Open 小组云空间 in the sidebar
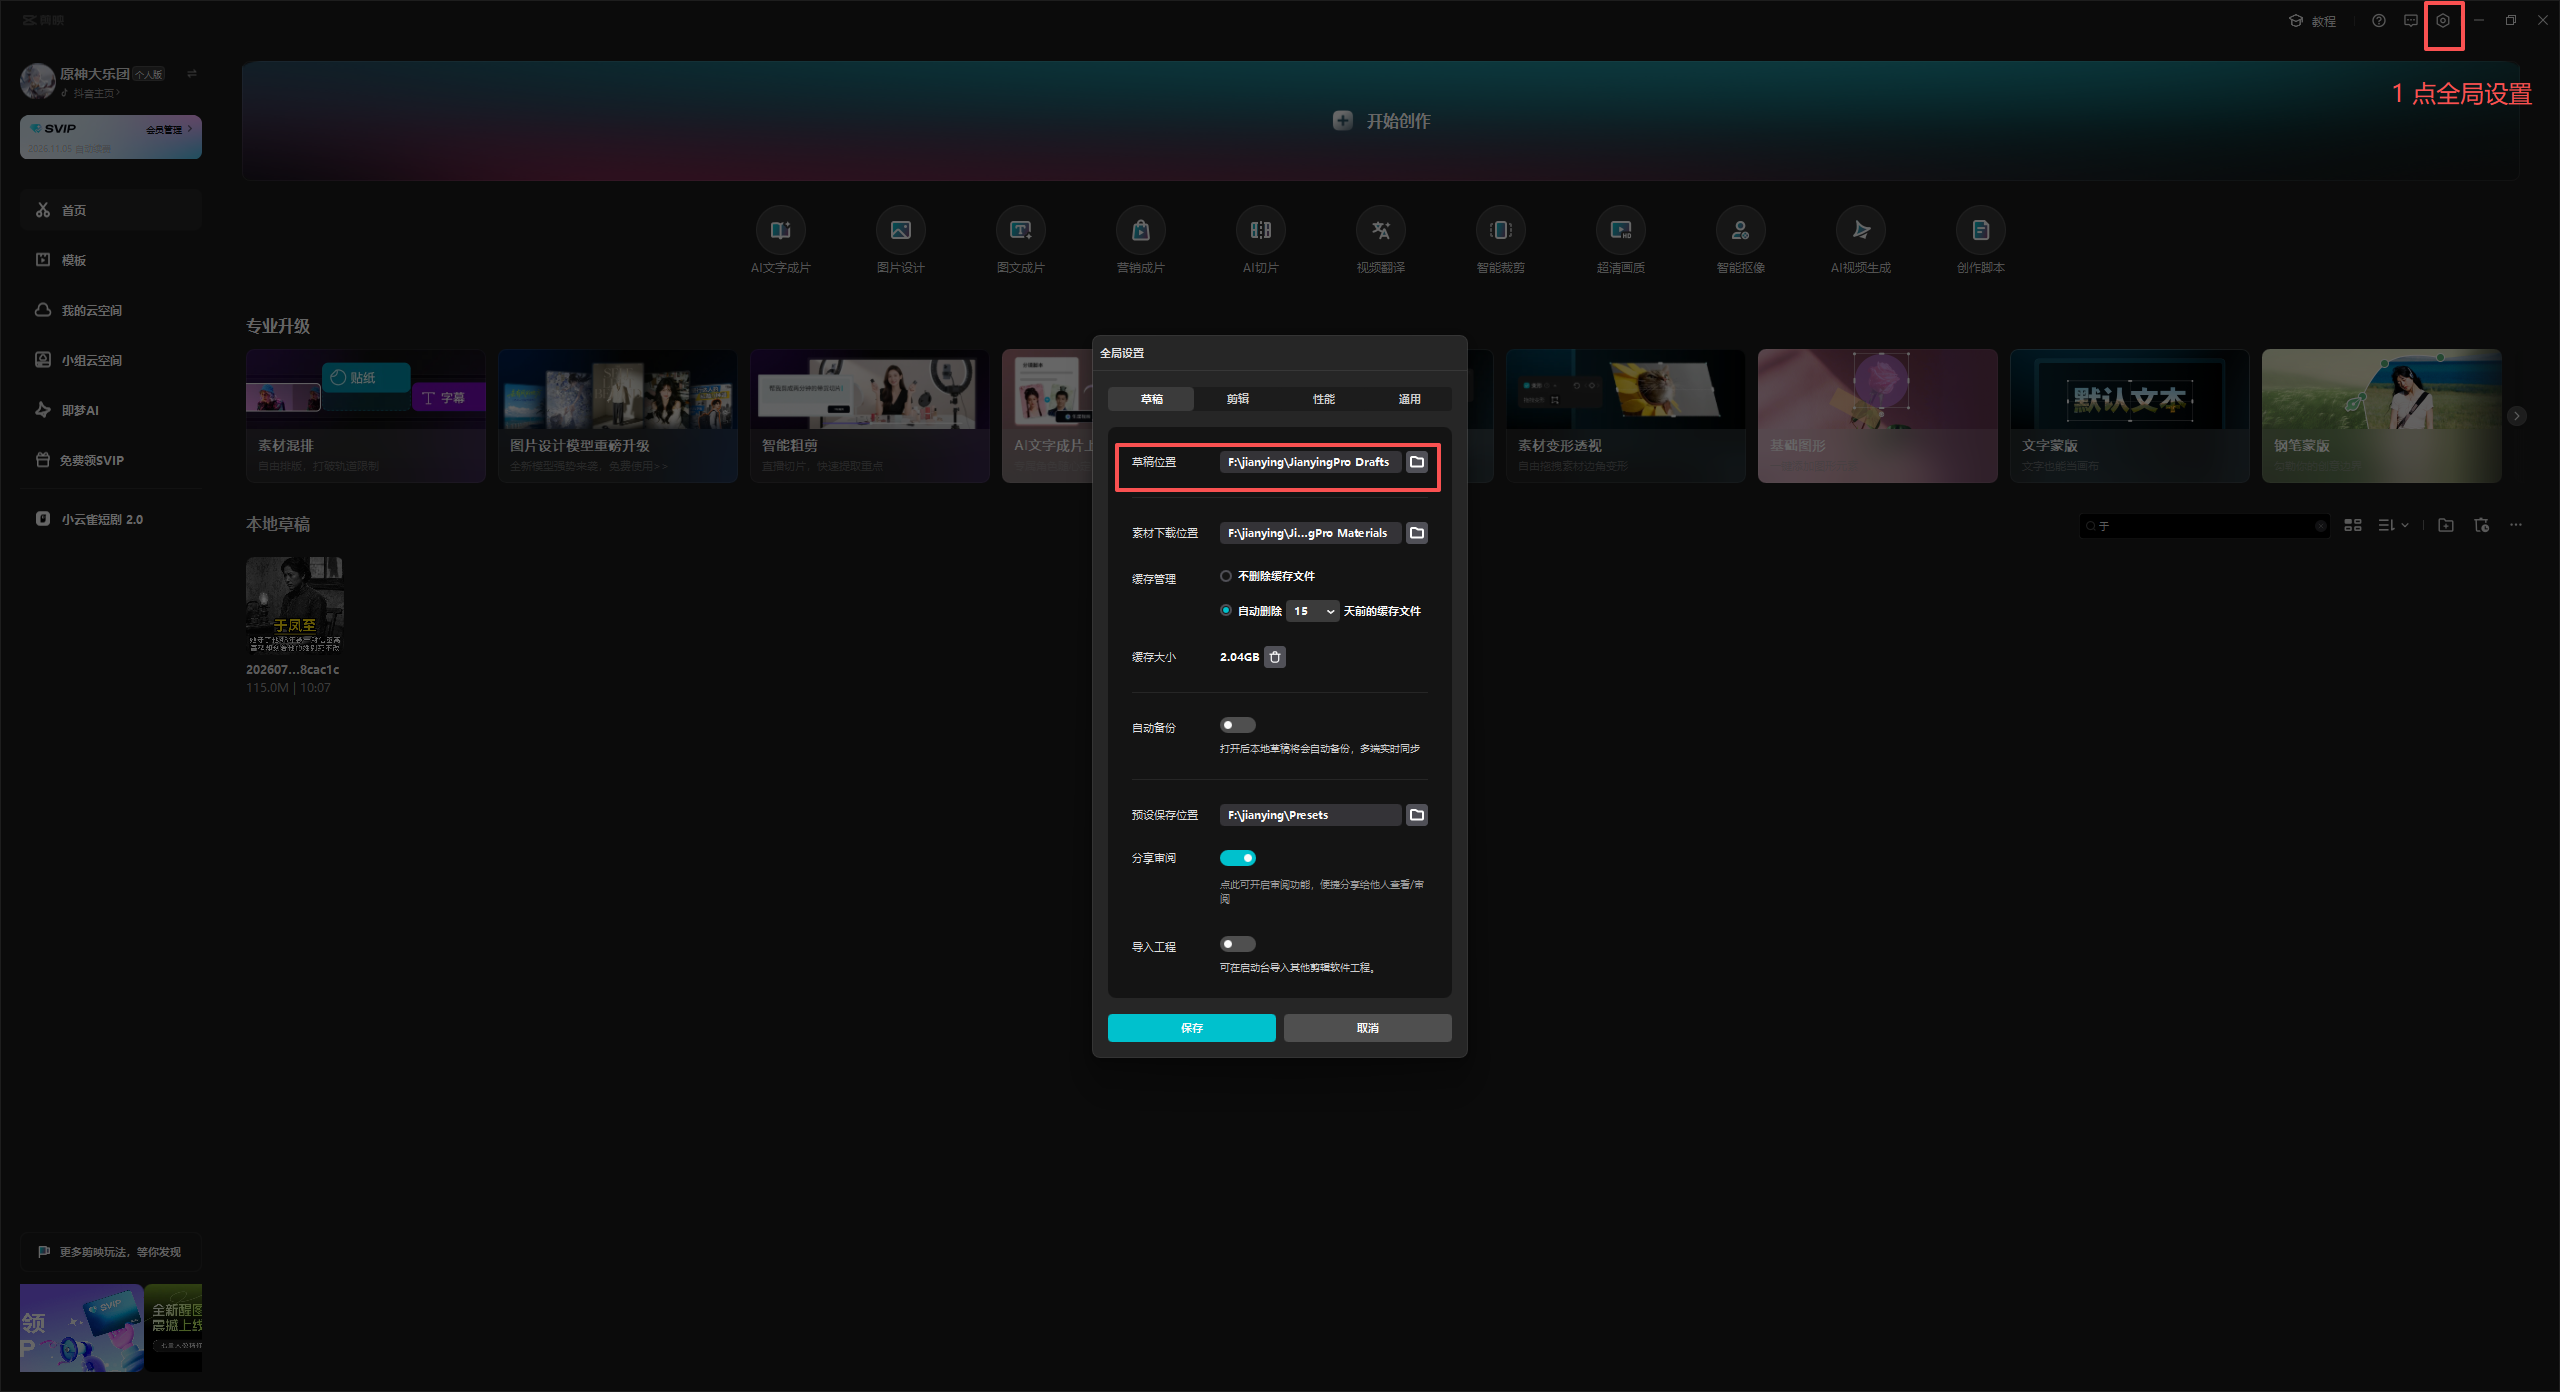2560x1392 pixels. pos(111,360)
